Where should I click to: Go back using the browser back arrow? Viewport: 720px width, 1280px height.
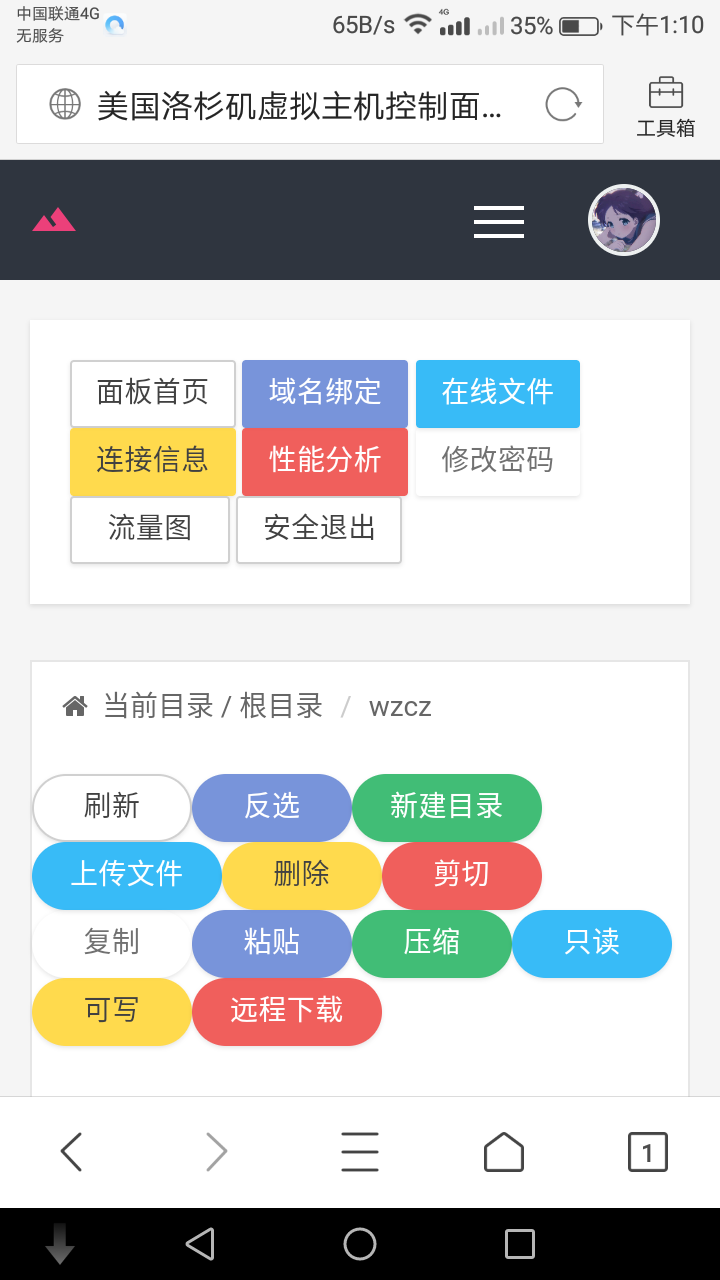coord(71,1152)
